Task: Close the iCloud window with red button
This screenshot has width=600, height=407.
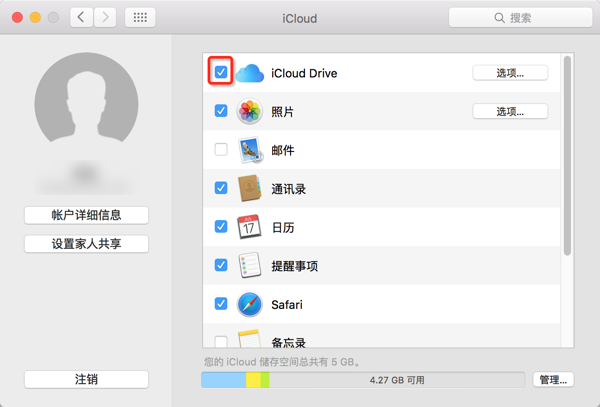Action: 17,17
